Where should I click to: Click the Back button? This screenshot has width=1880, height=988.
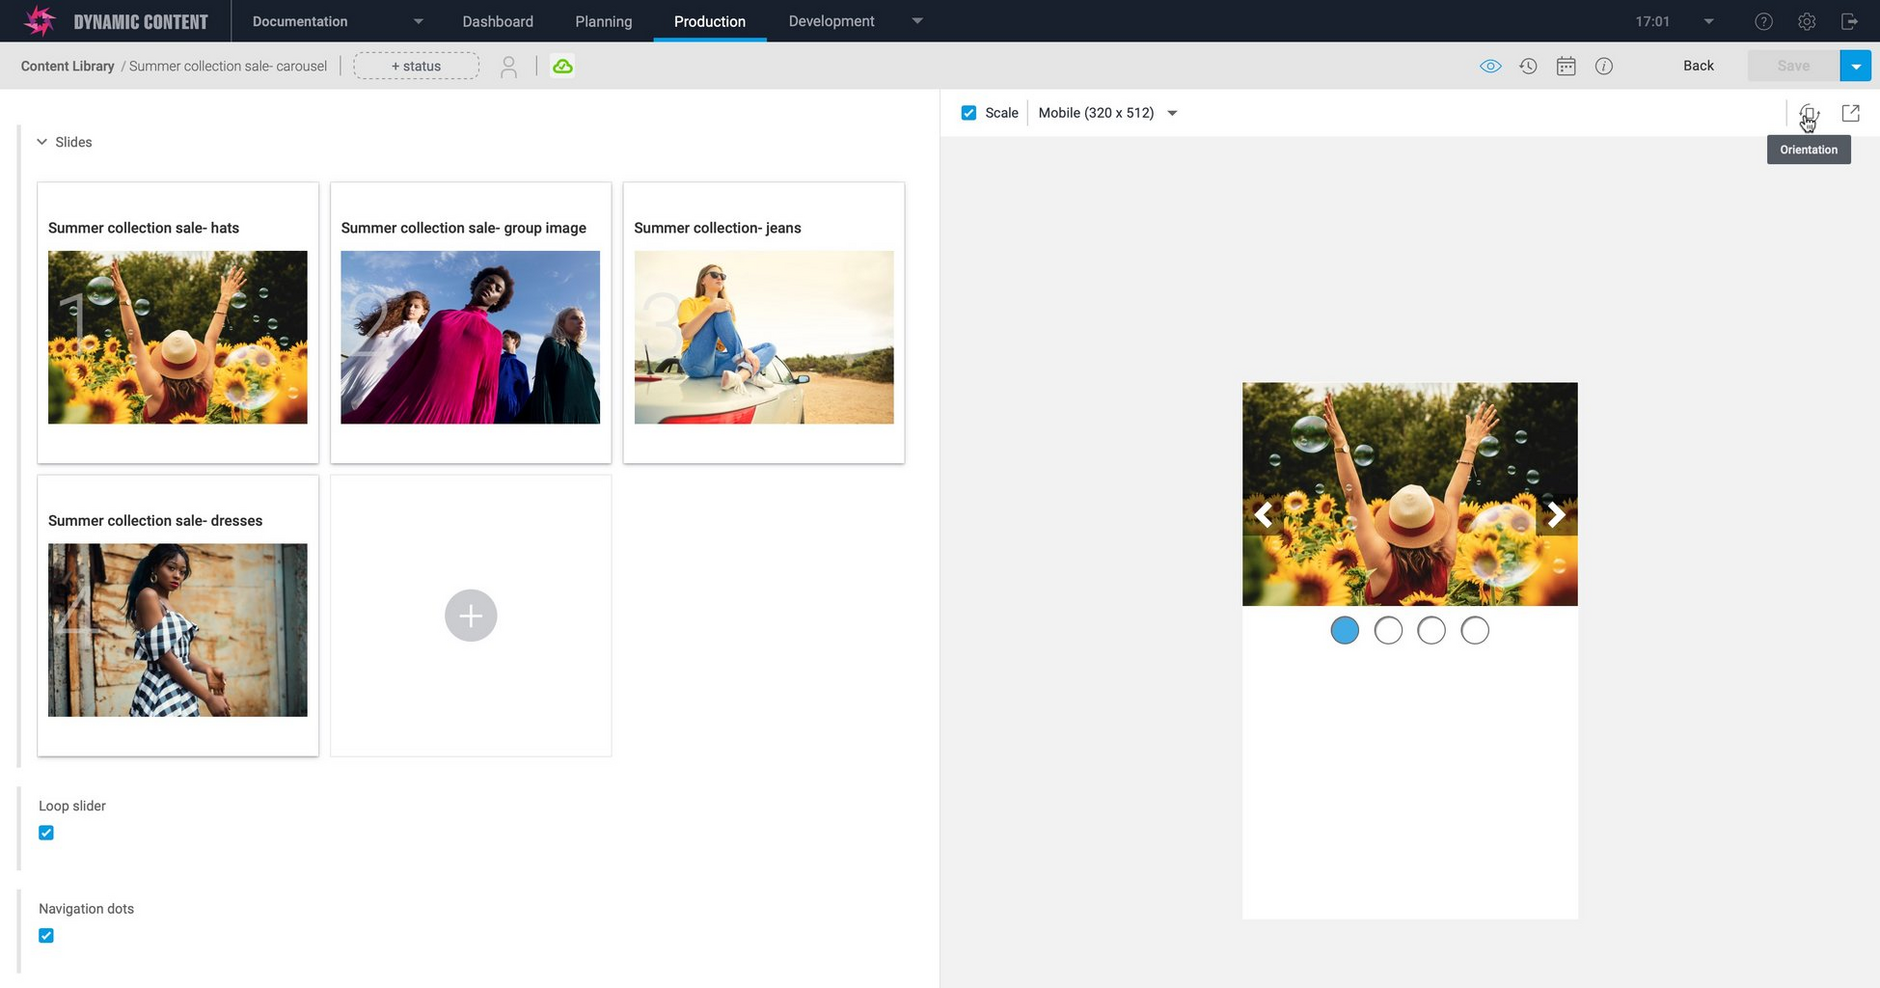[1697, 65]
